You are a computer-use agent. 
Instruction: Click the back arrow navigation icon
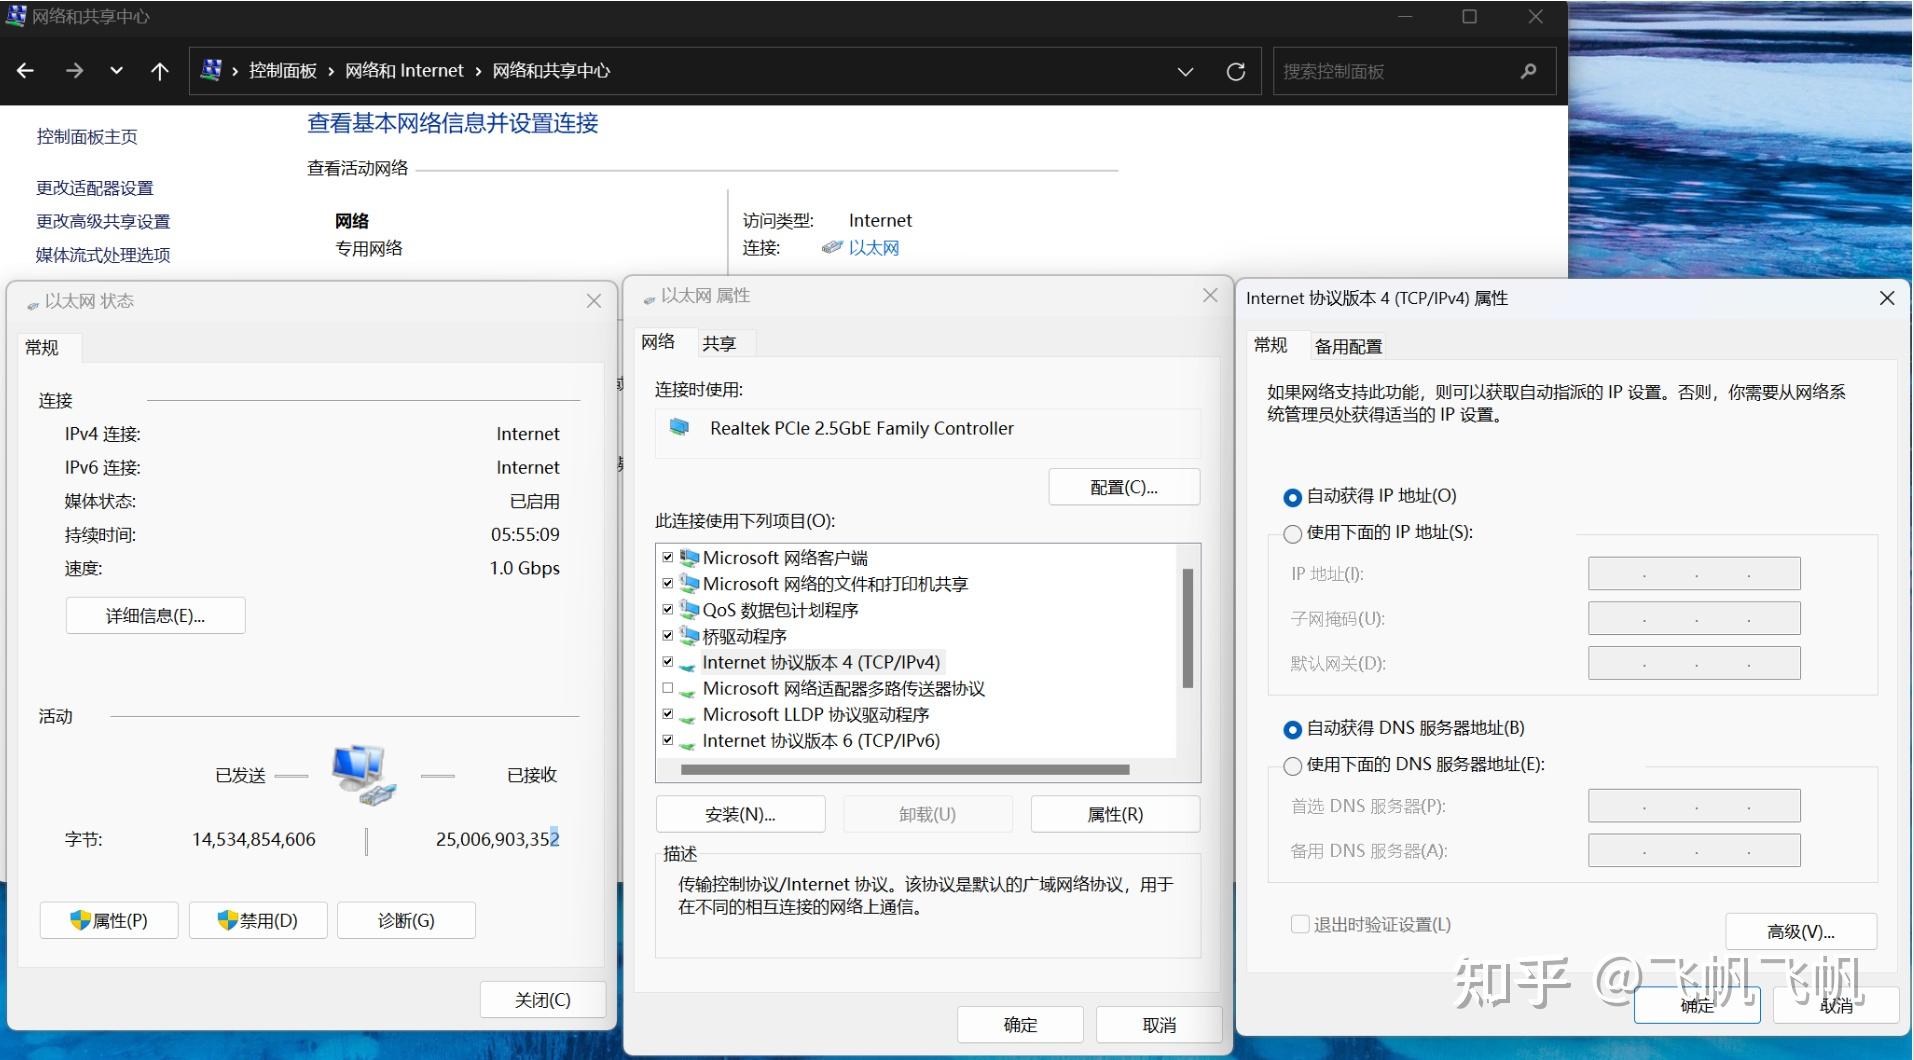coord(26,71)
